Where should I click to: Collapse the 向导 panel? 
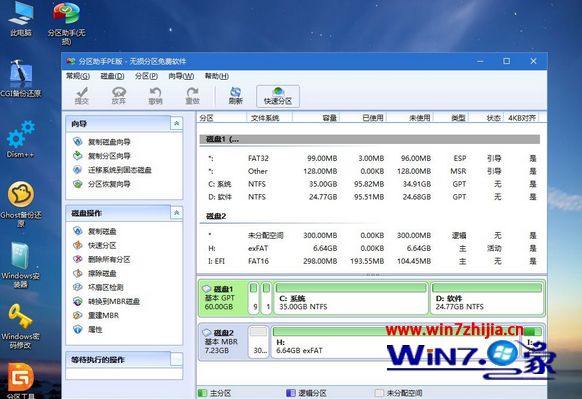click(177, 124)
